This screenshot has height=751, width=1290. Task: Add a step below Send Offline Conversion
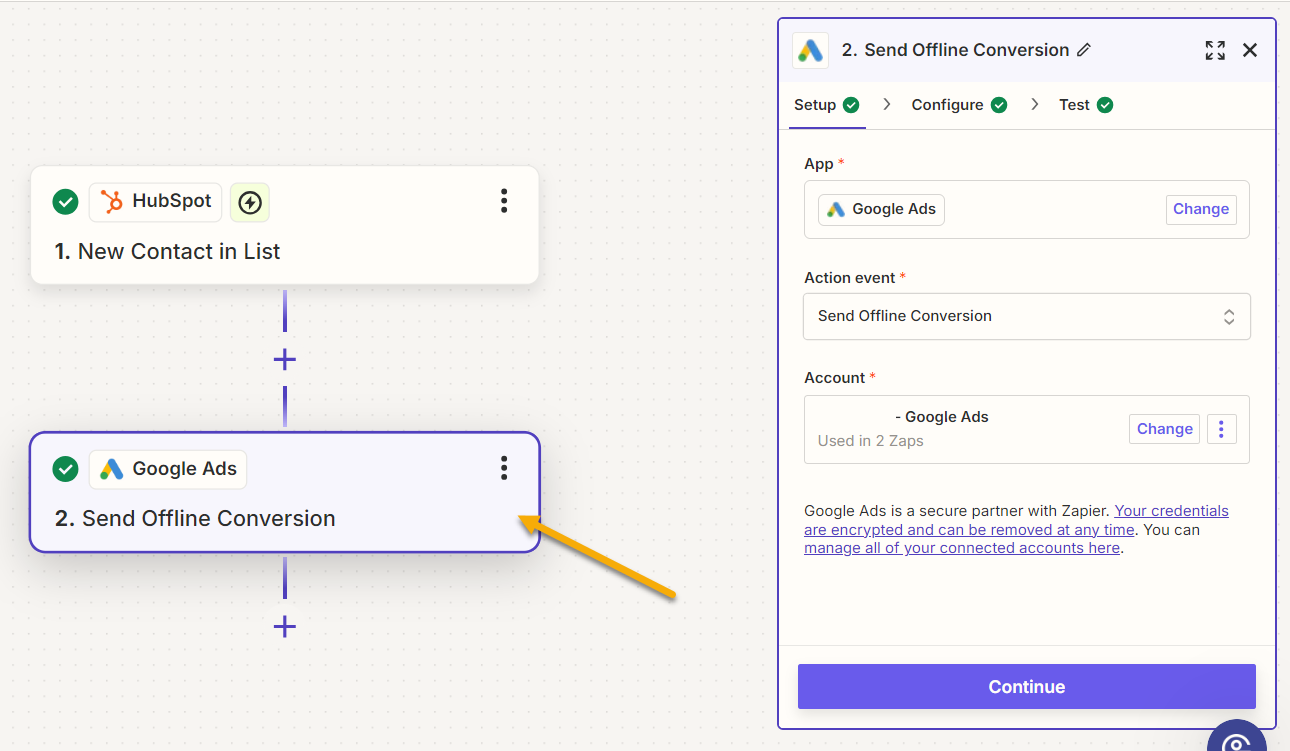tap(285, 626)
